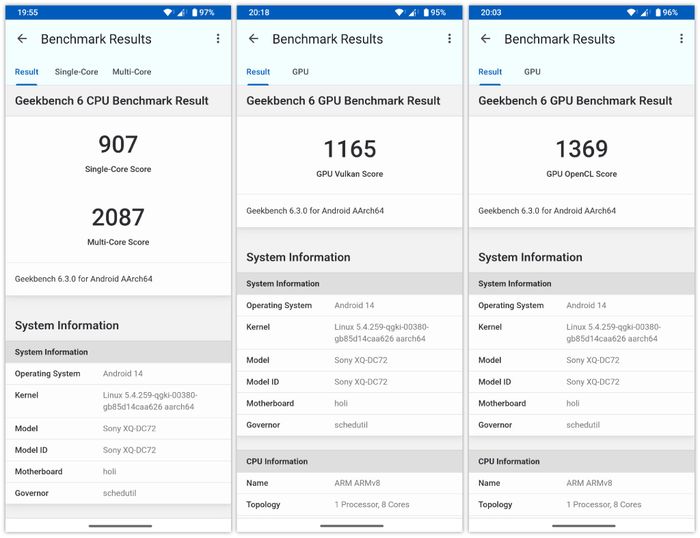
Task: Tap Model row Sony XQ-DC72 in CPU screen
Action: pyautogui.click(x=118, y=429)
